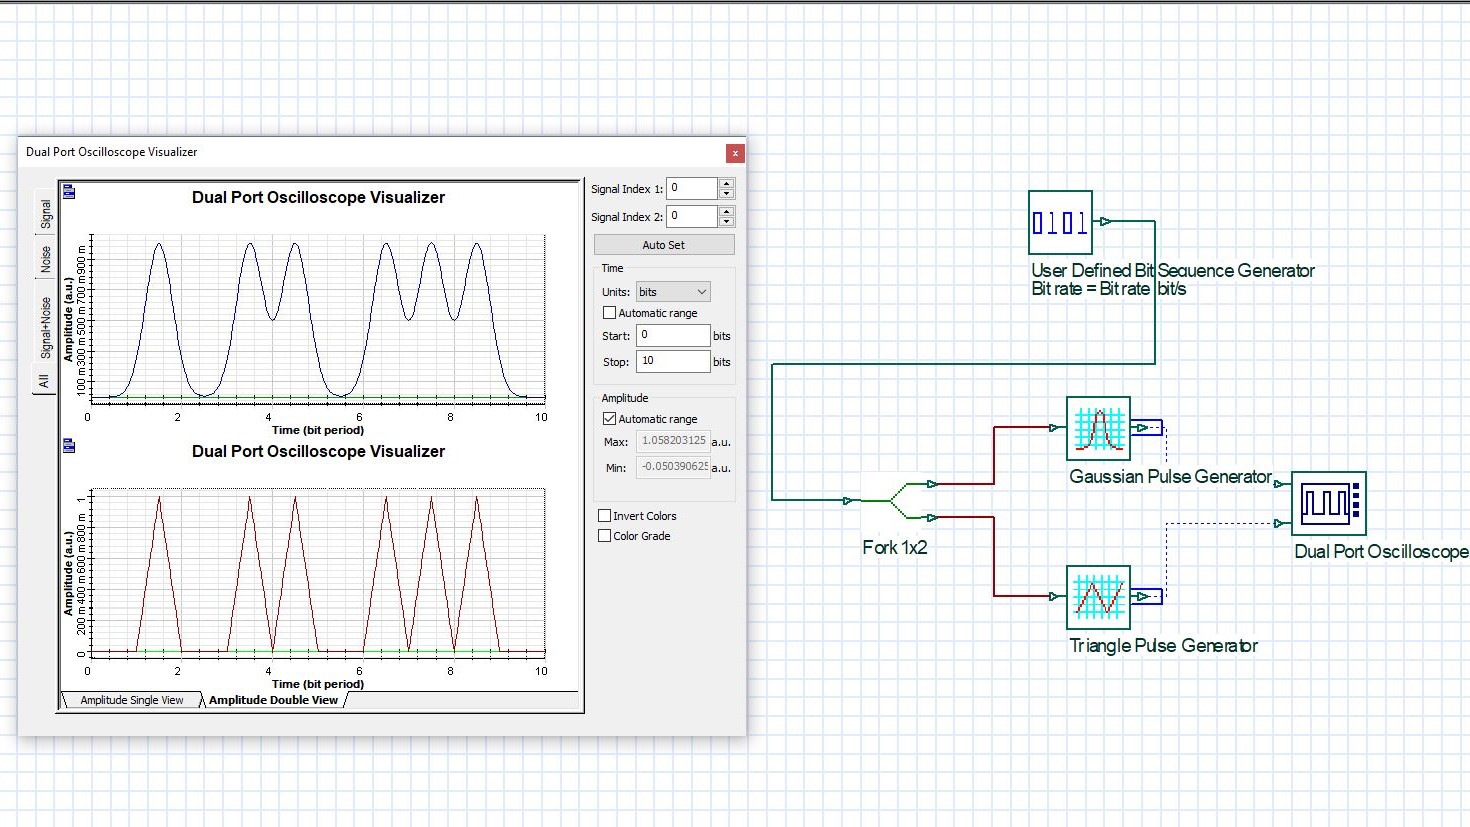
Task: Click the Stop time input field
Action: coord(673,361)
